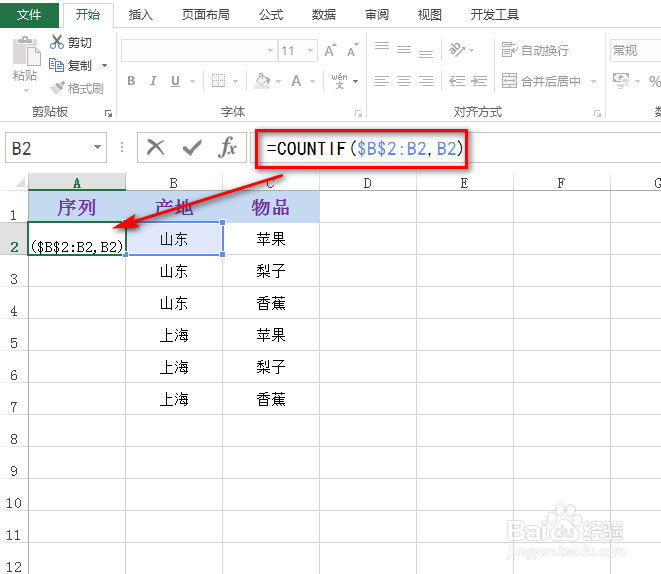Decrease font size with smaller A icon
The height and width of the screenshot is (574, 661).
point(352,51)
